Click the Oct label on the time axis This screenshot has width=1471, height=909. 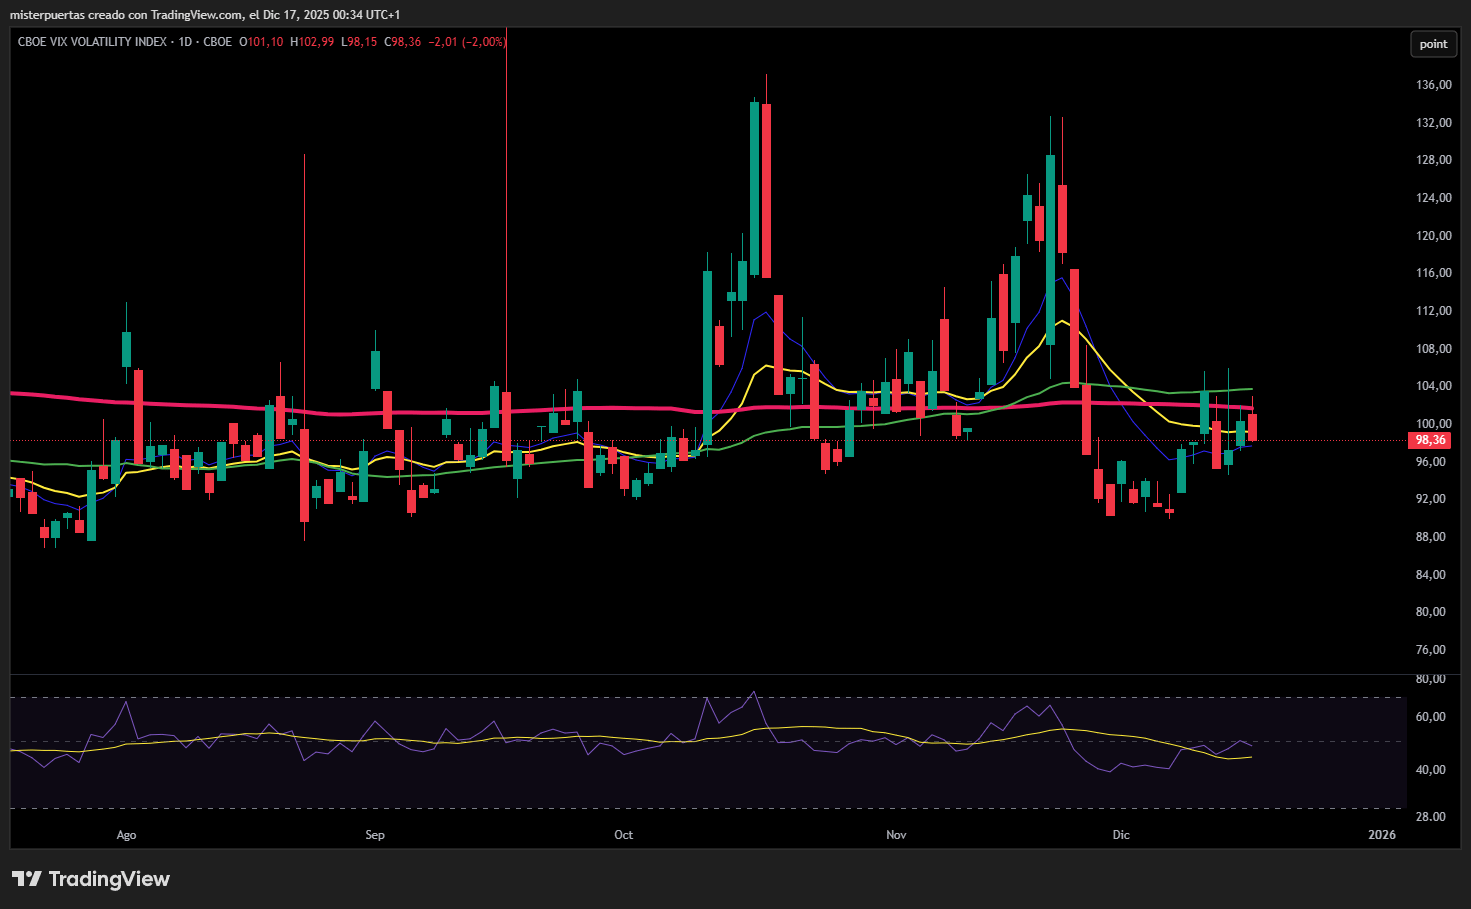(624, 835)
